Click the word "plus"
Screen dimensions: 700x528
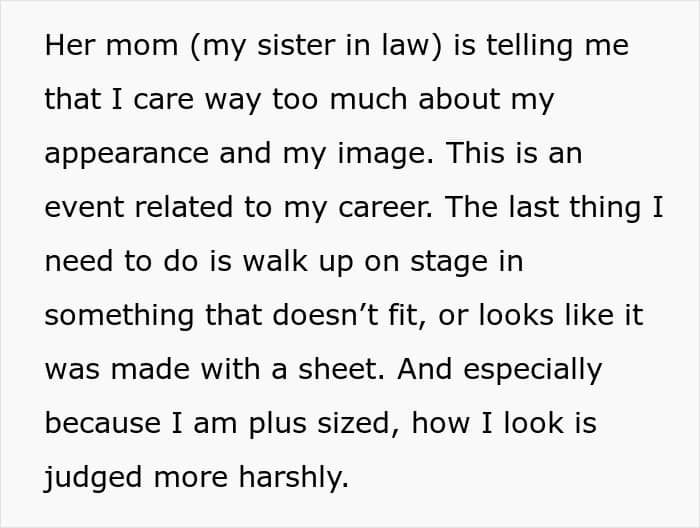pyautogui.click(x=277, y=424)
